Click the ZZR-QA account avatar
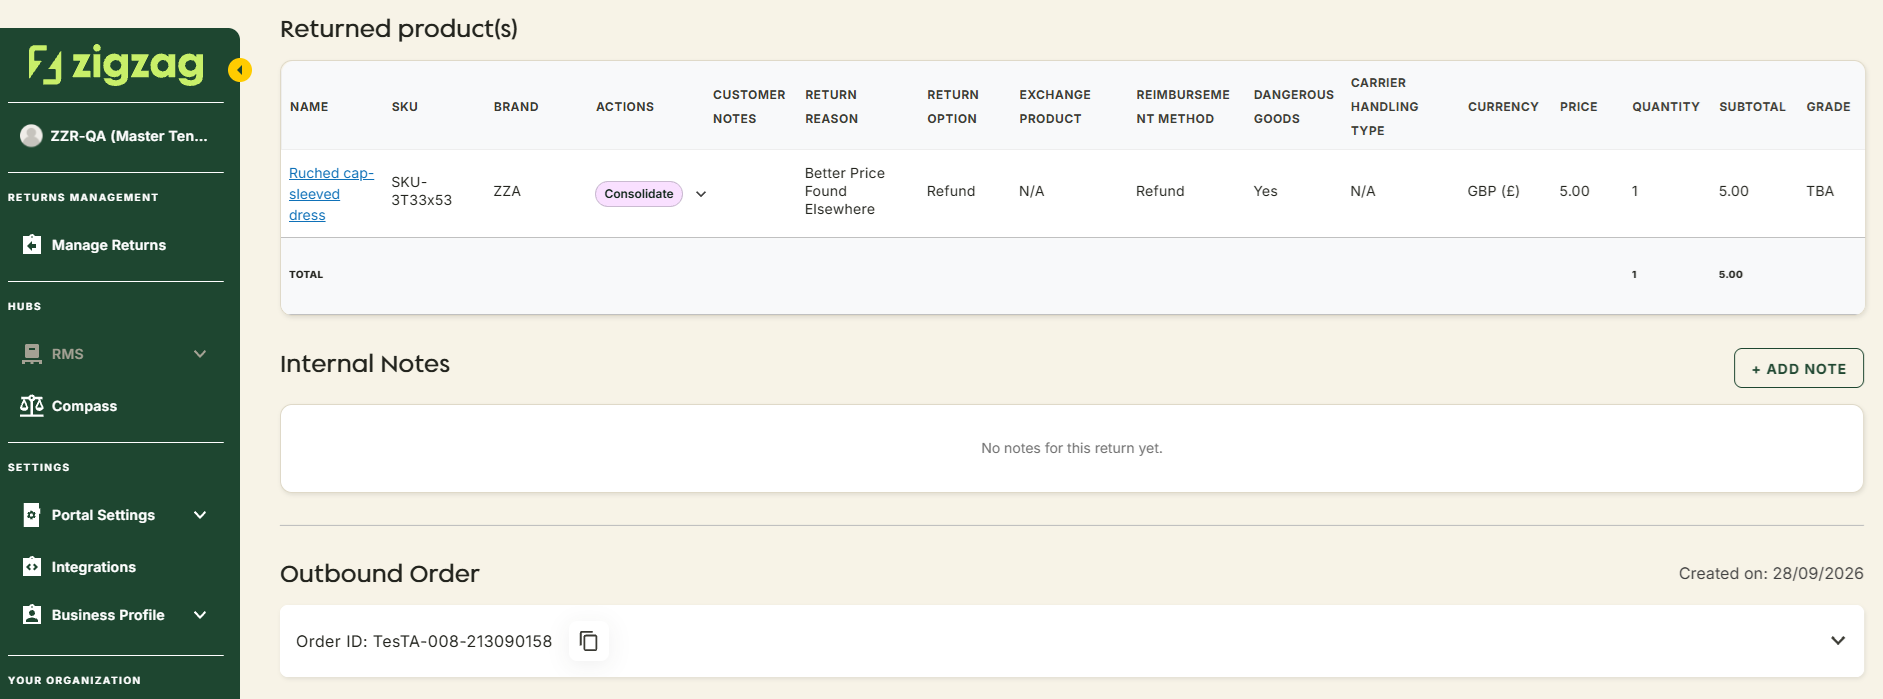Image resolution: width=1883 pixels, height=699 pixels. click(x=31, y=136)
